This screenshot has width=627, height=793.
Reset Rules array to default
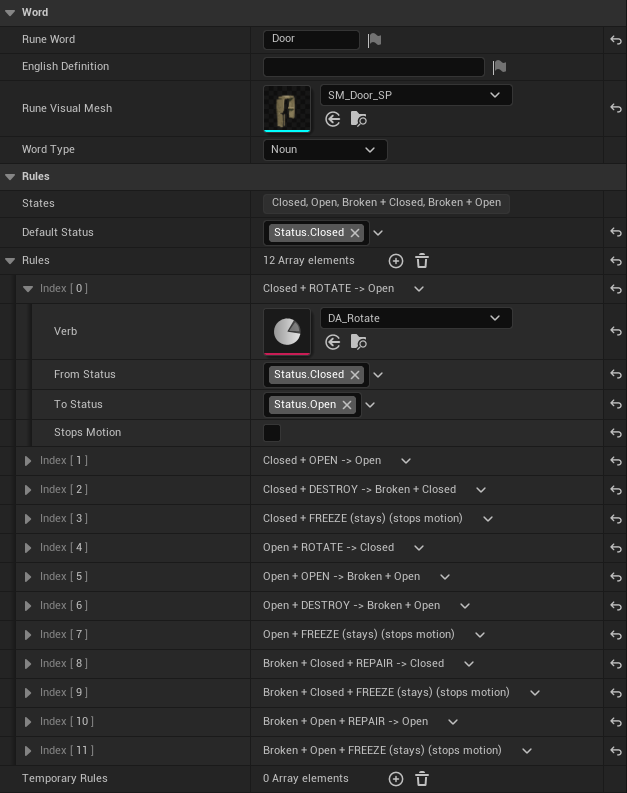[615, 261]
